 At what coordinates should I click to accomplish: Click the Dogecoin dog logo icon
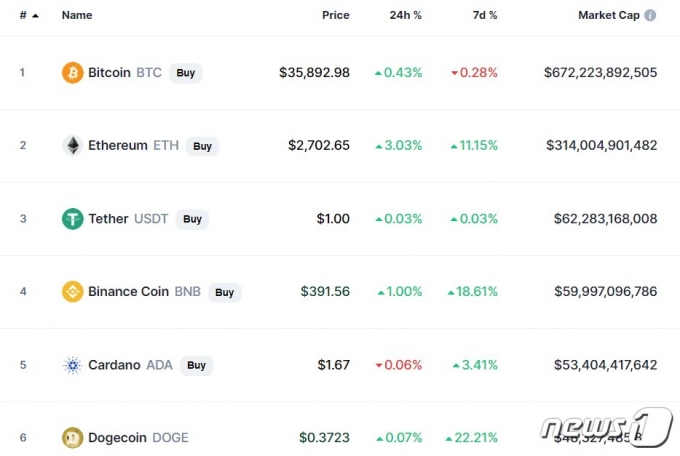[x=72, y=438]
